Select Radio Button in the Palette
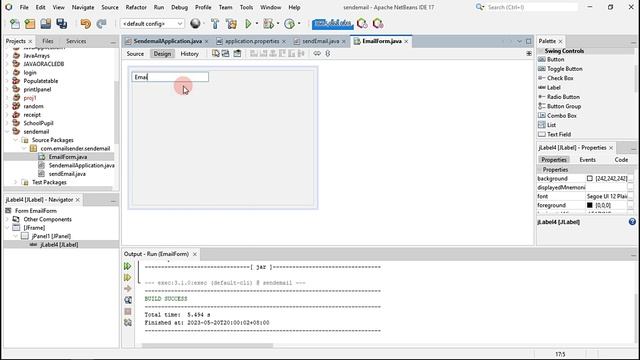This screenshot has height=360, width=640. tap(563, 97)
